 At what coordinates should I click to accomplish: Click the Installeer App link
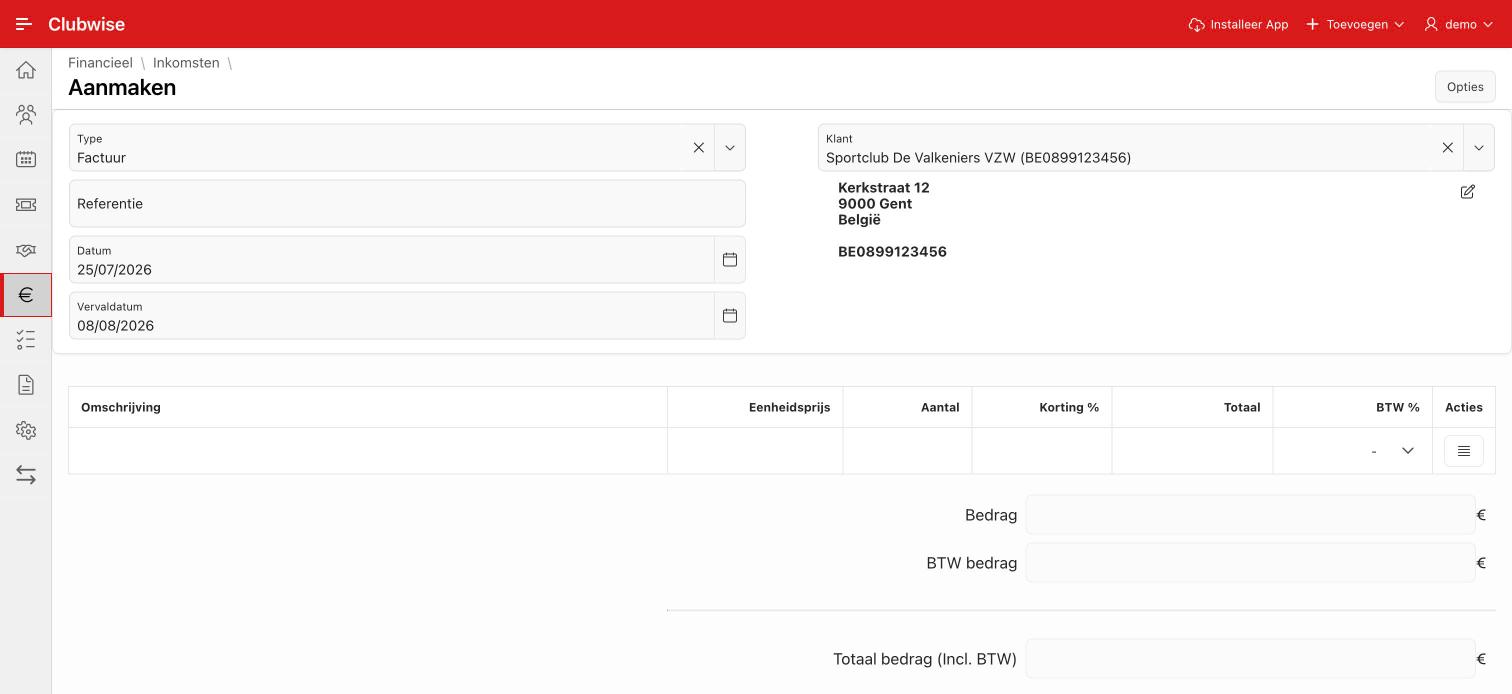[1238, 24]
